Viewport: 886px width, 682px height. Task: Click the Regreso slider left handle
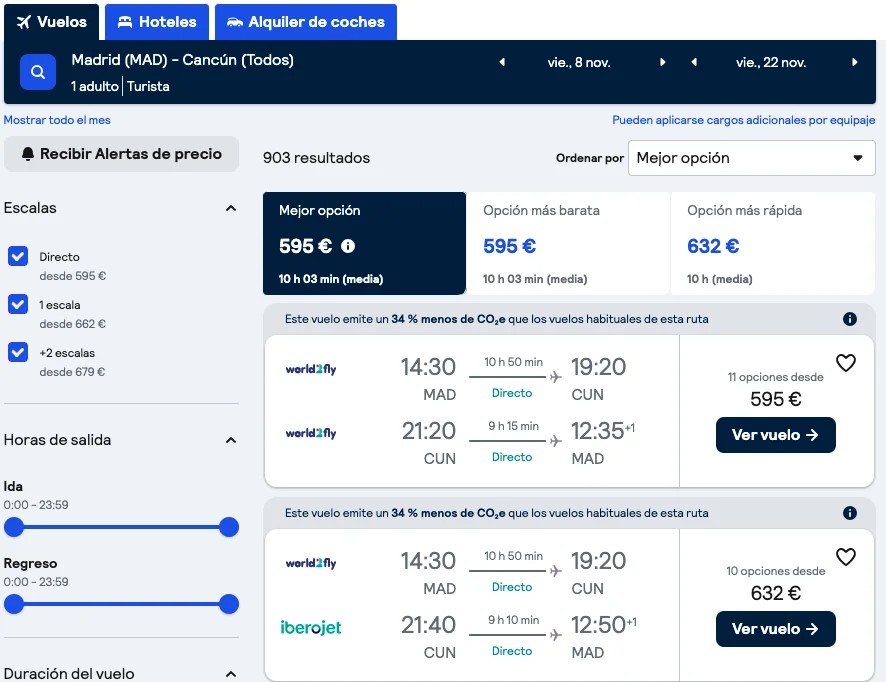click(14, 604)
